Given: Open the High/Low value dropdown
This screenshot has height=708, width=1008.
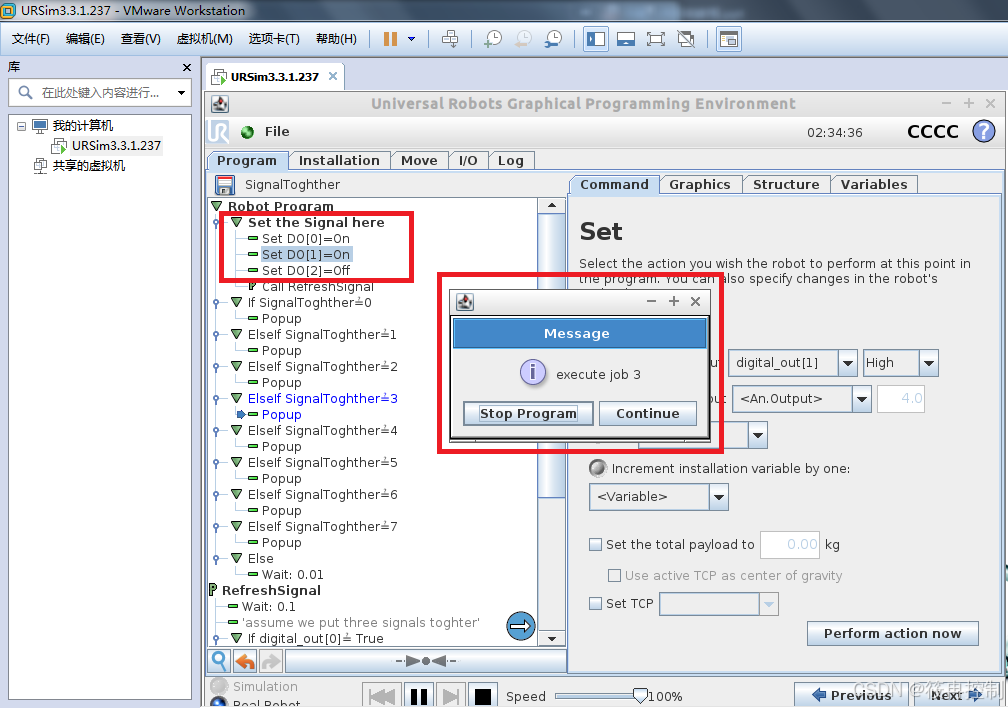Looking at the screenshot, I should click(x=928, y=363).
